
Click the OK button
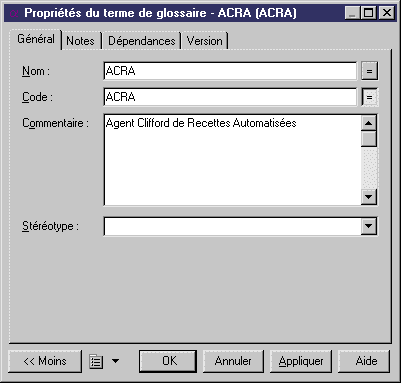[168, 361]
